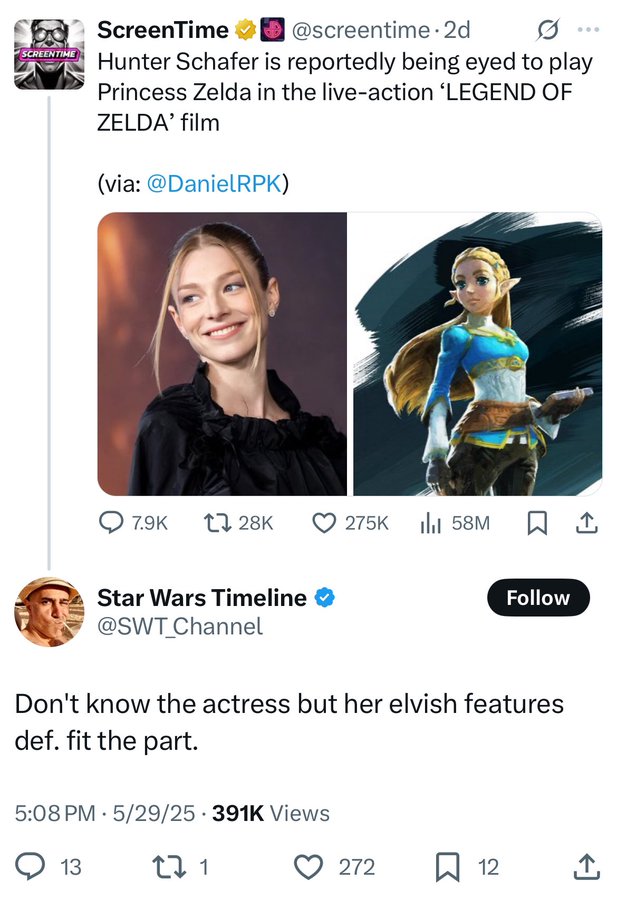Screen dimensions: 617x900
Task: Open the left photo of the actress
Action: (x=222, y=354)
